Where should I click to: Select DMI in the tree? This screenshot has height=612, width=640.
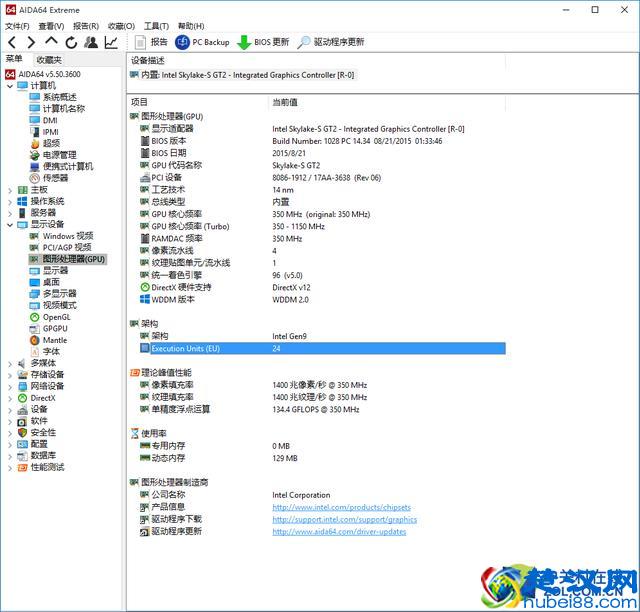click(x=43, y=120)
